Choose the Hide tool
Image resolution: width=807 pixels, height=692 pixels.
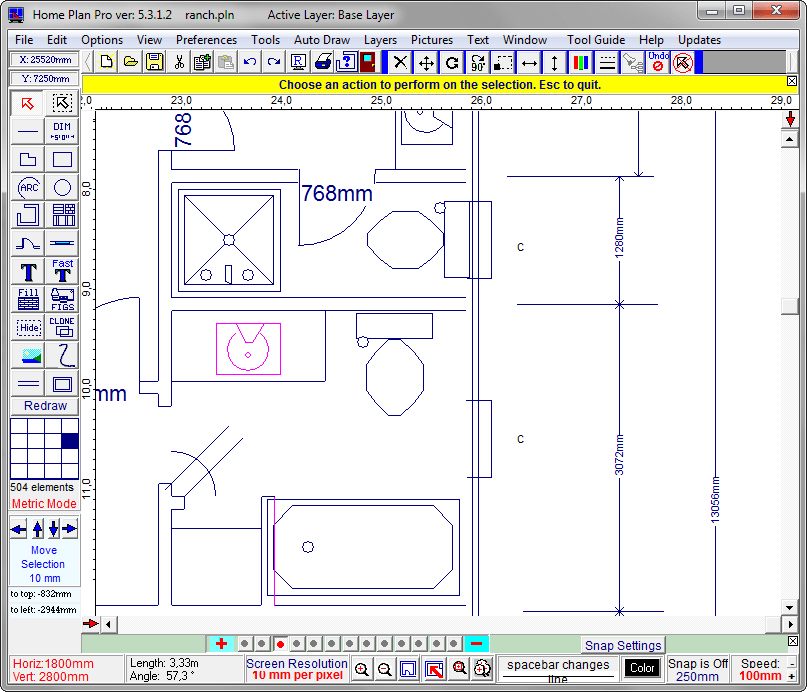point(28,327)
